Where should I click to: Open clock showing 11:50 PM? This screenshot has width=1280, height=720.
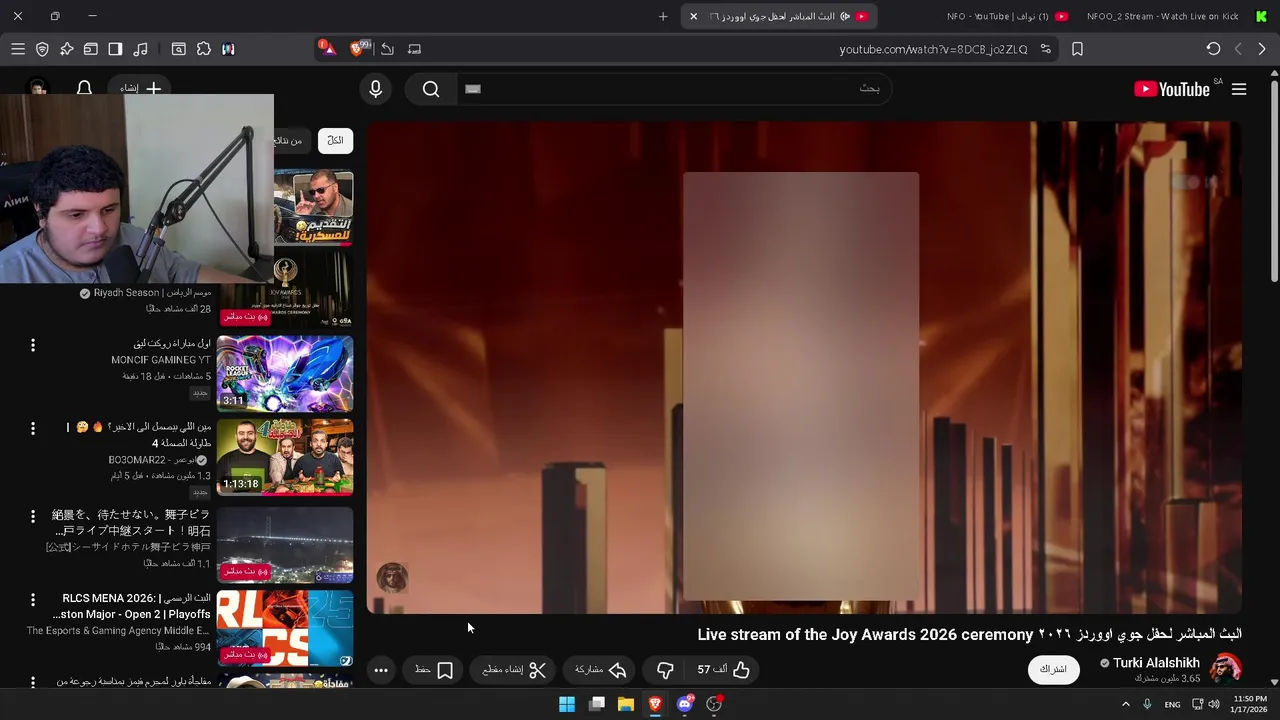[1250, 704]
